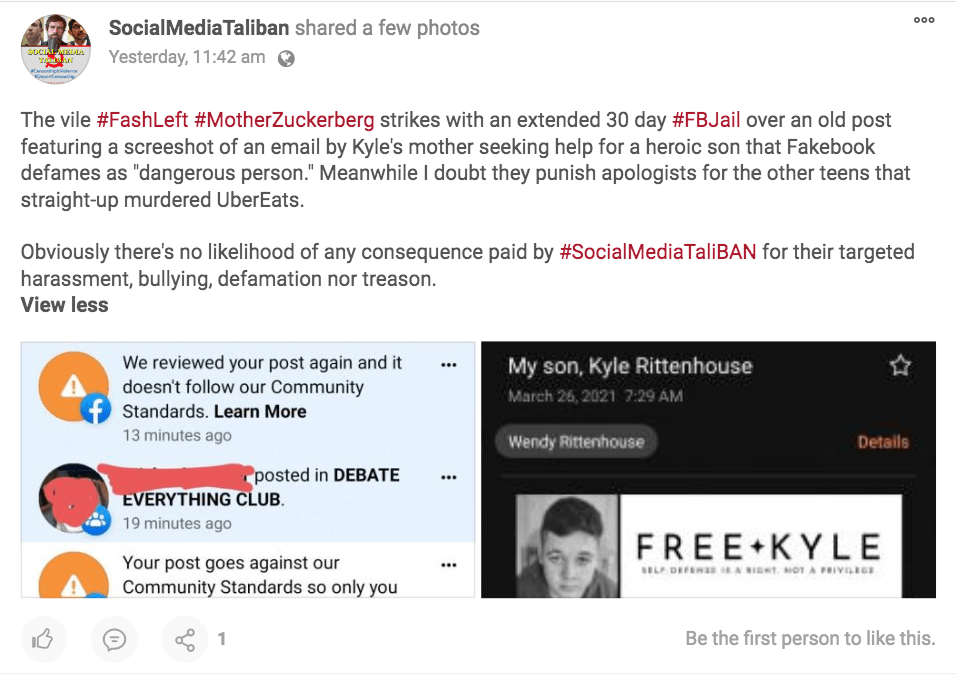Star the Kyle Rittenhouse email
The height and width of the screenshot is (692, 956).
900,366
